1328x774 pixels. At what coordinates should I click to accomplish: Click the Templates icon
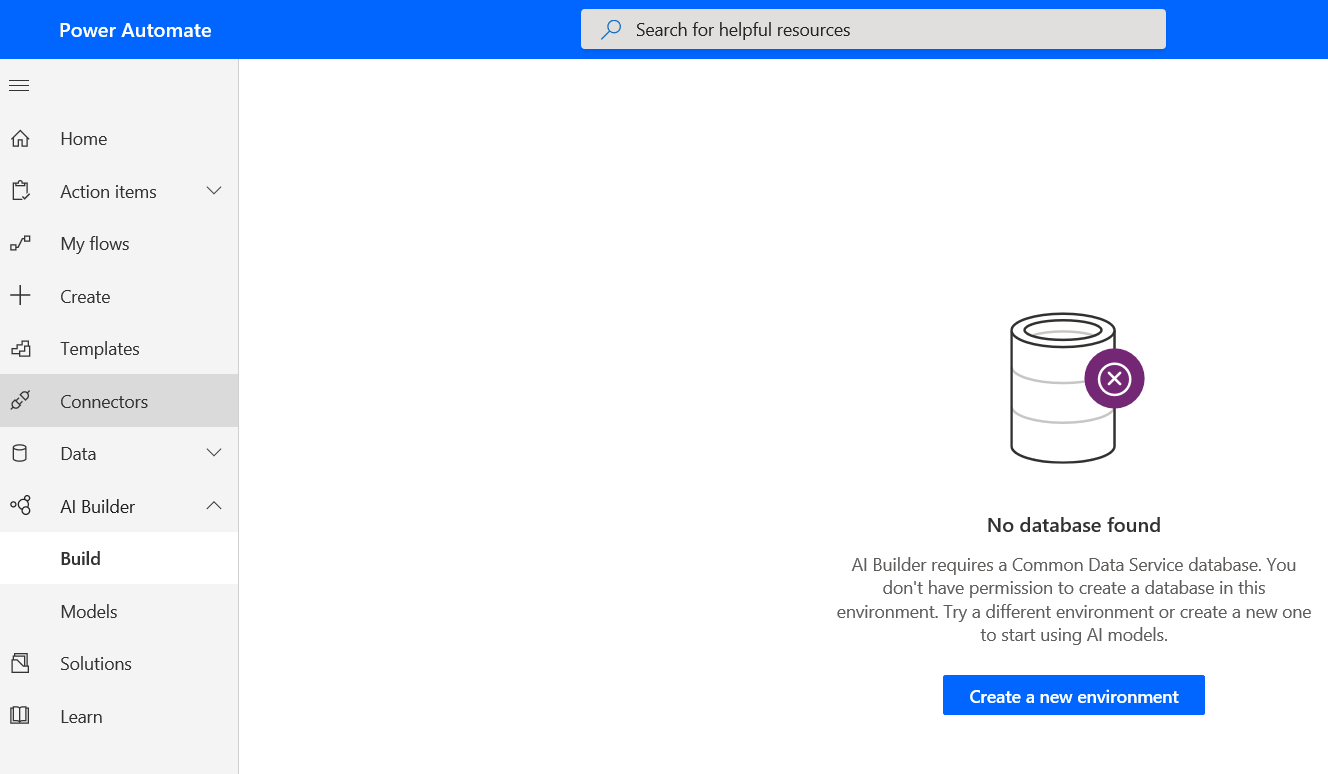pos(20,349)
